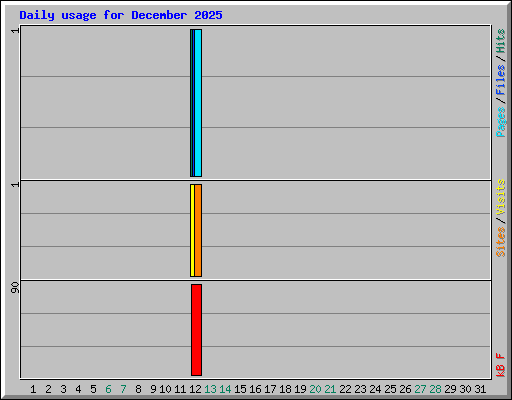Click the '90' axis value

[15, 287]
